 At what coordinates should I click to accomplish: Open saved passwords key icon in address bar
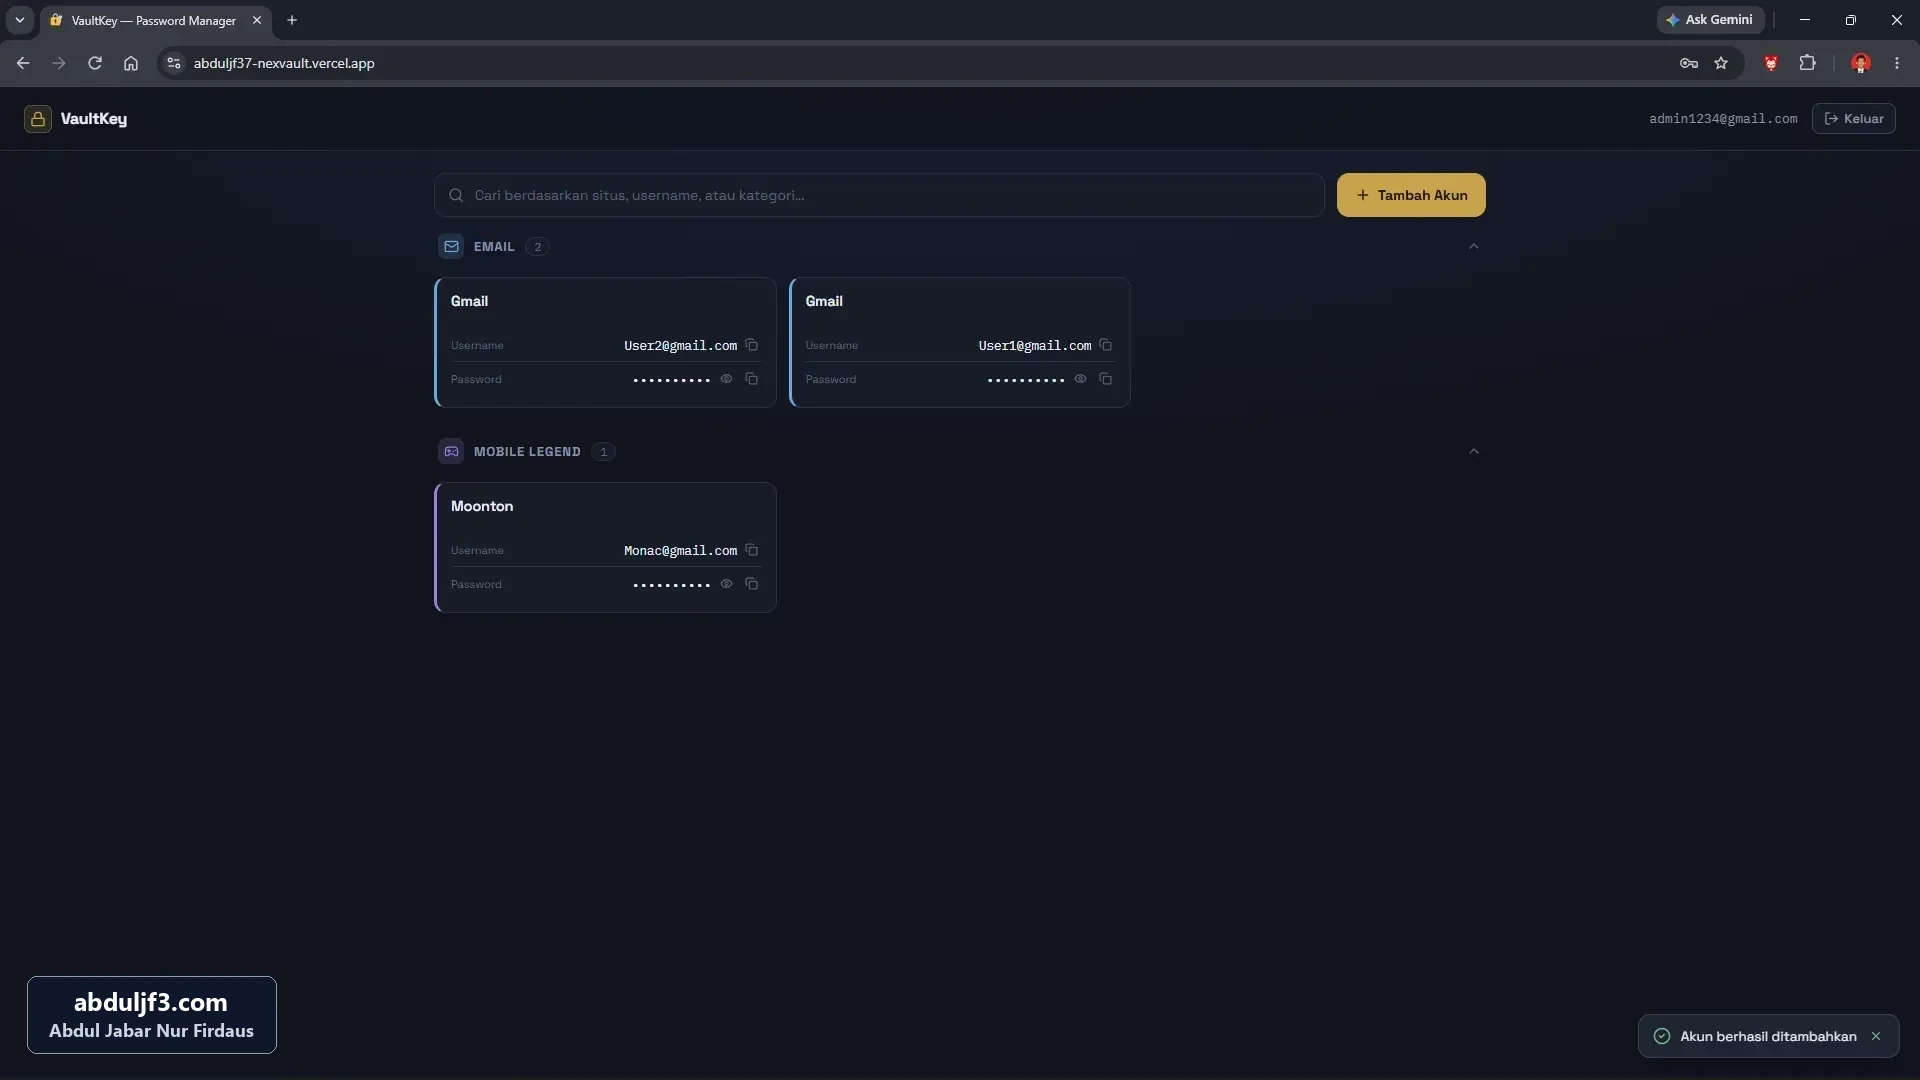[1689, 63]
